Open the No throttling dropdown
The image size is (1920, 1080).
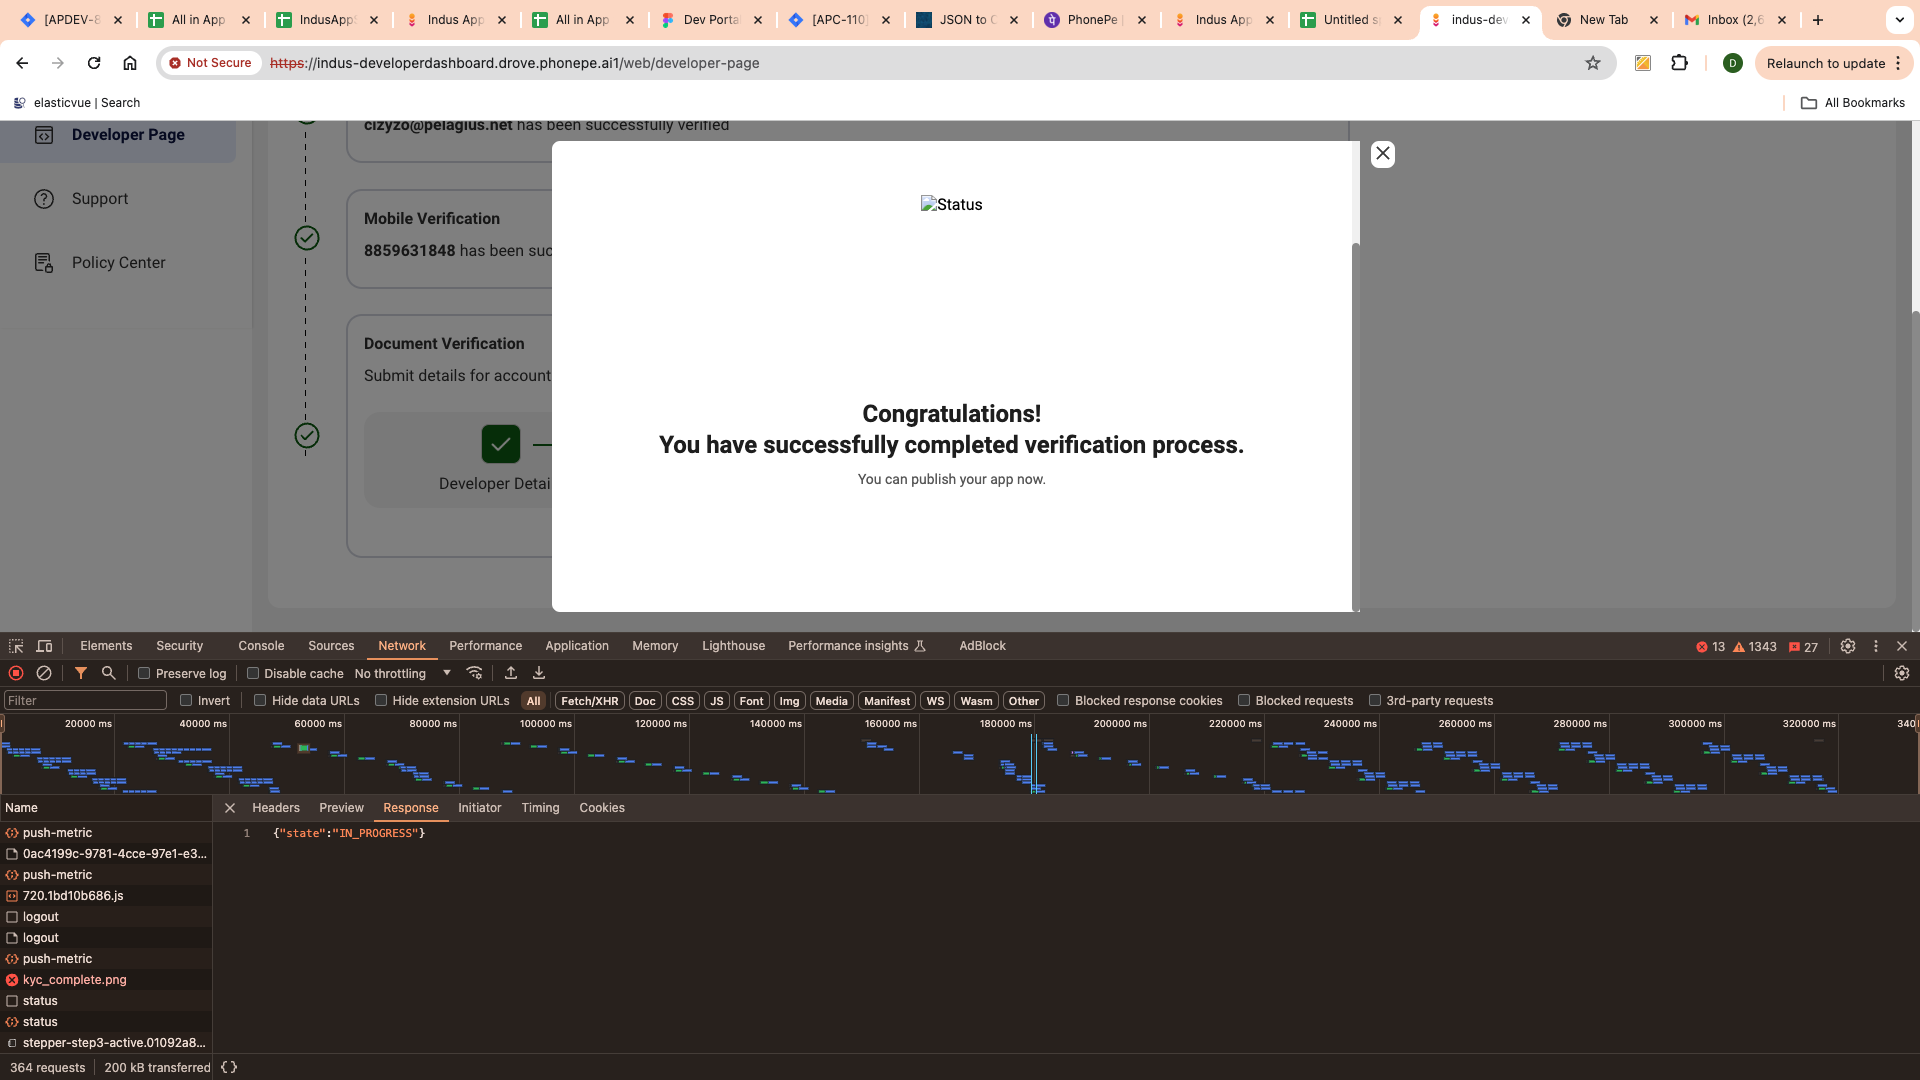403,673
